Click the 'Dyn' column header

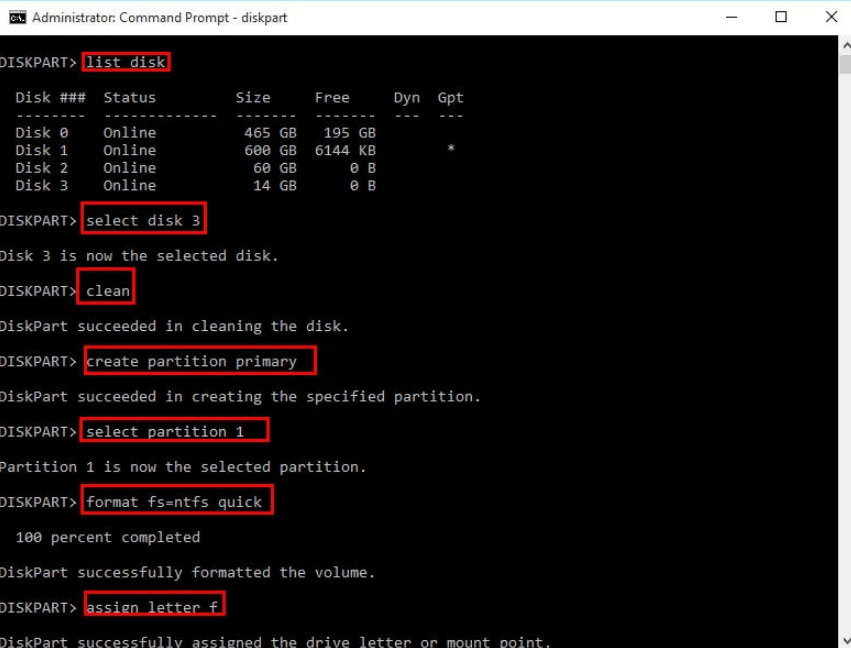click(x=407, y=98)
